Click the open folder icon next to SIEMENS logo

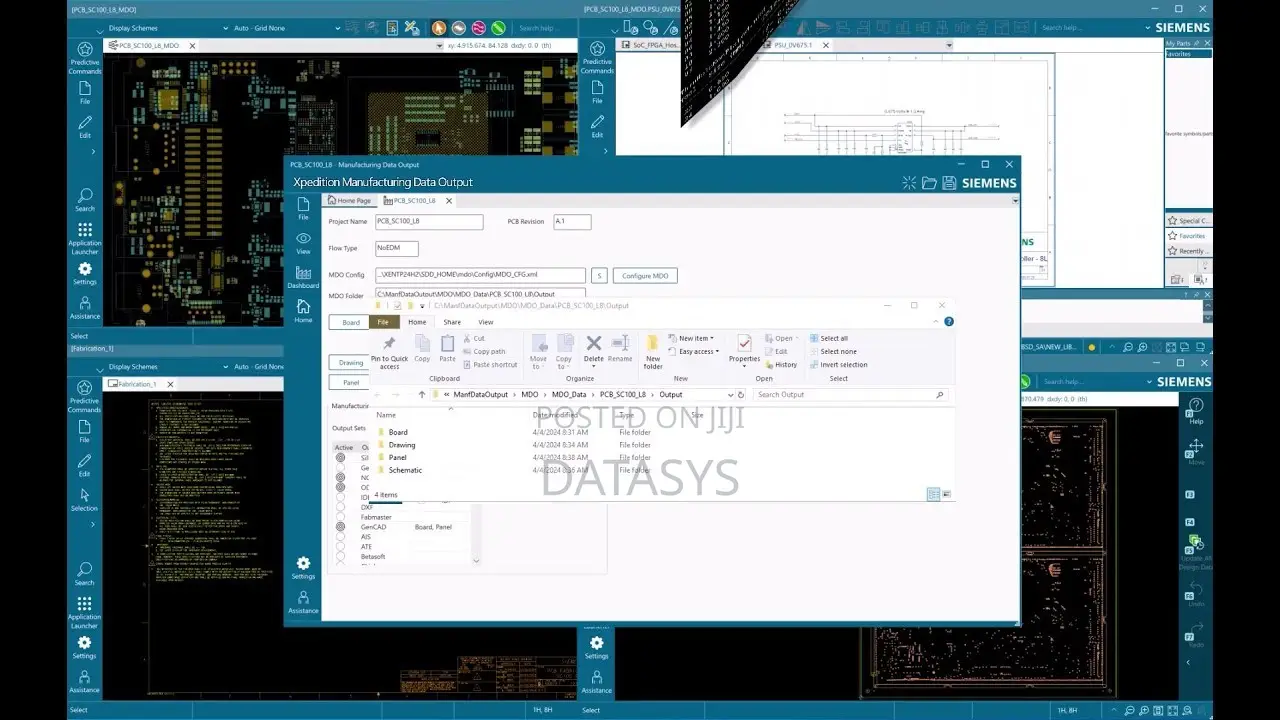pyautogui.click(x=929, y=183)
